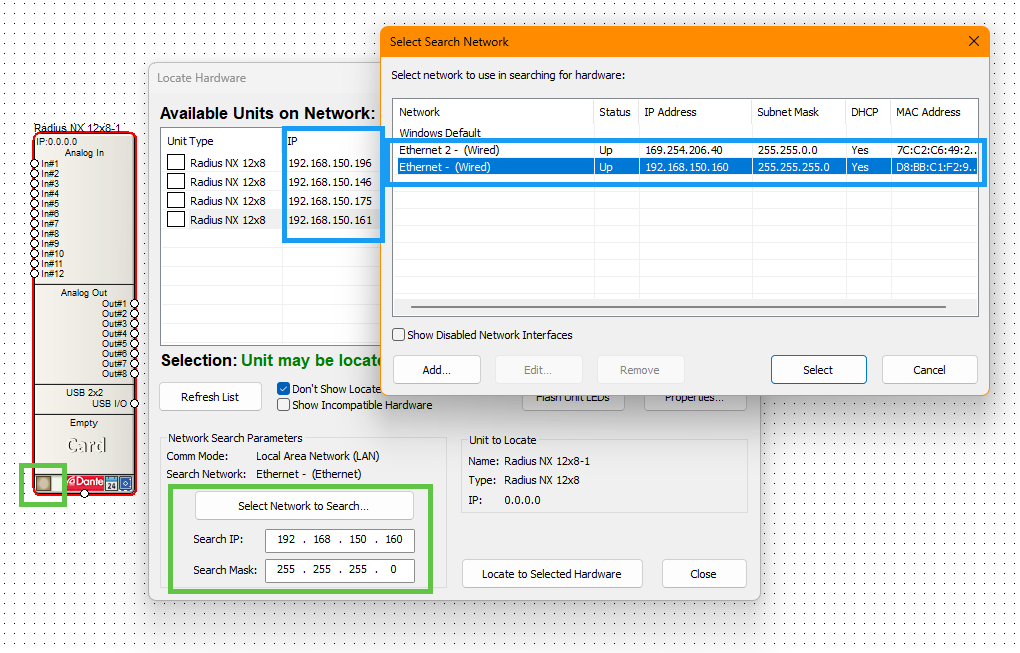This screenshot has height=653, width=1020.
Task: Click the Out#1 analog output port node
Action: [134, 304]
